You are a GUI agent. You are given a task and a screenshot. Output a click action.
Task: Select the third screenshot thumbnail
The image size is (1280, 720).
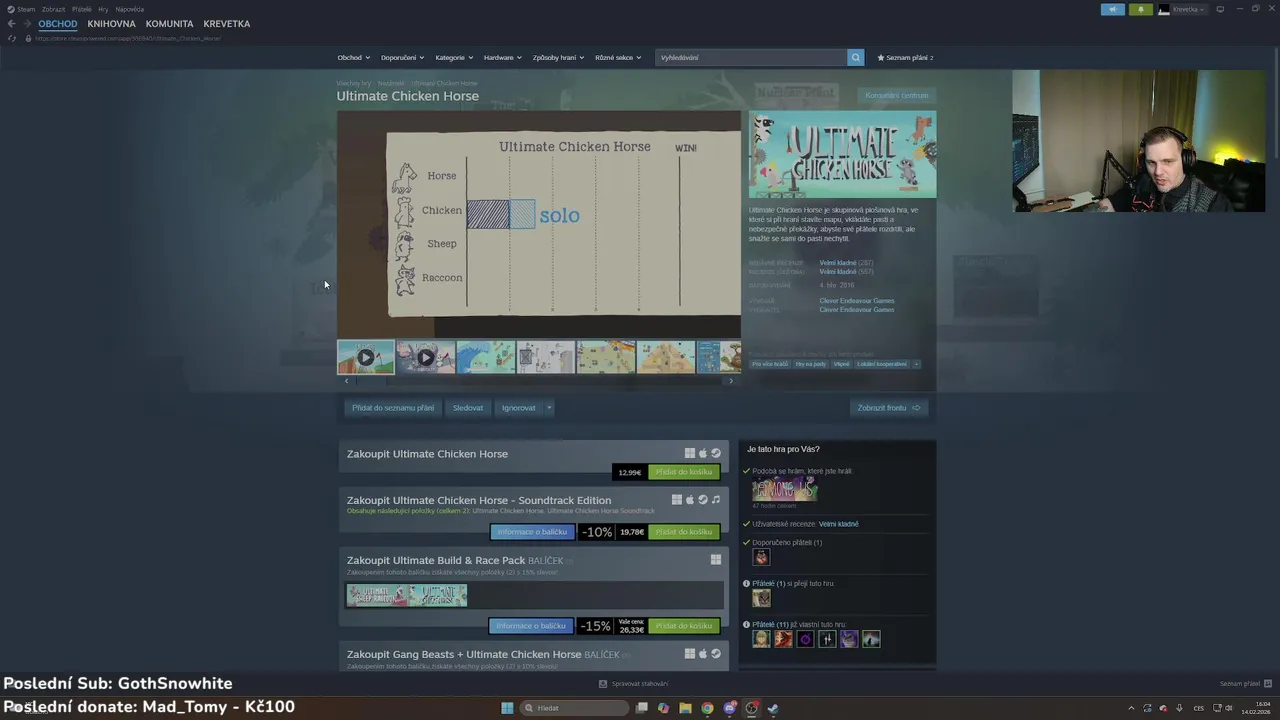tap(486, 357)
